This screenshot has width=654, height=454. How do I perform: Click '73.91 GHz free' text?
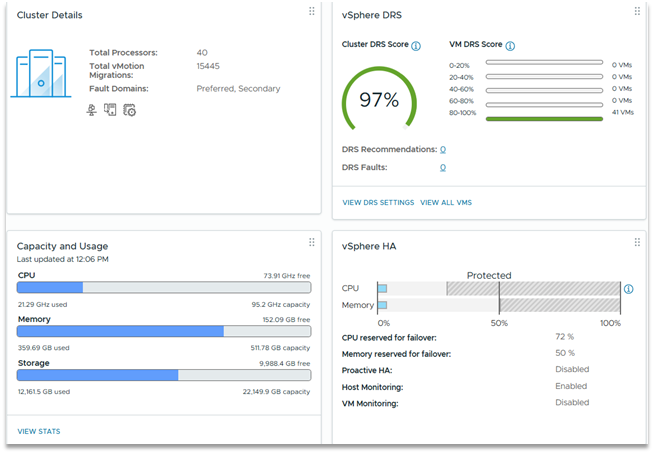(x=287, y=275)
